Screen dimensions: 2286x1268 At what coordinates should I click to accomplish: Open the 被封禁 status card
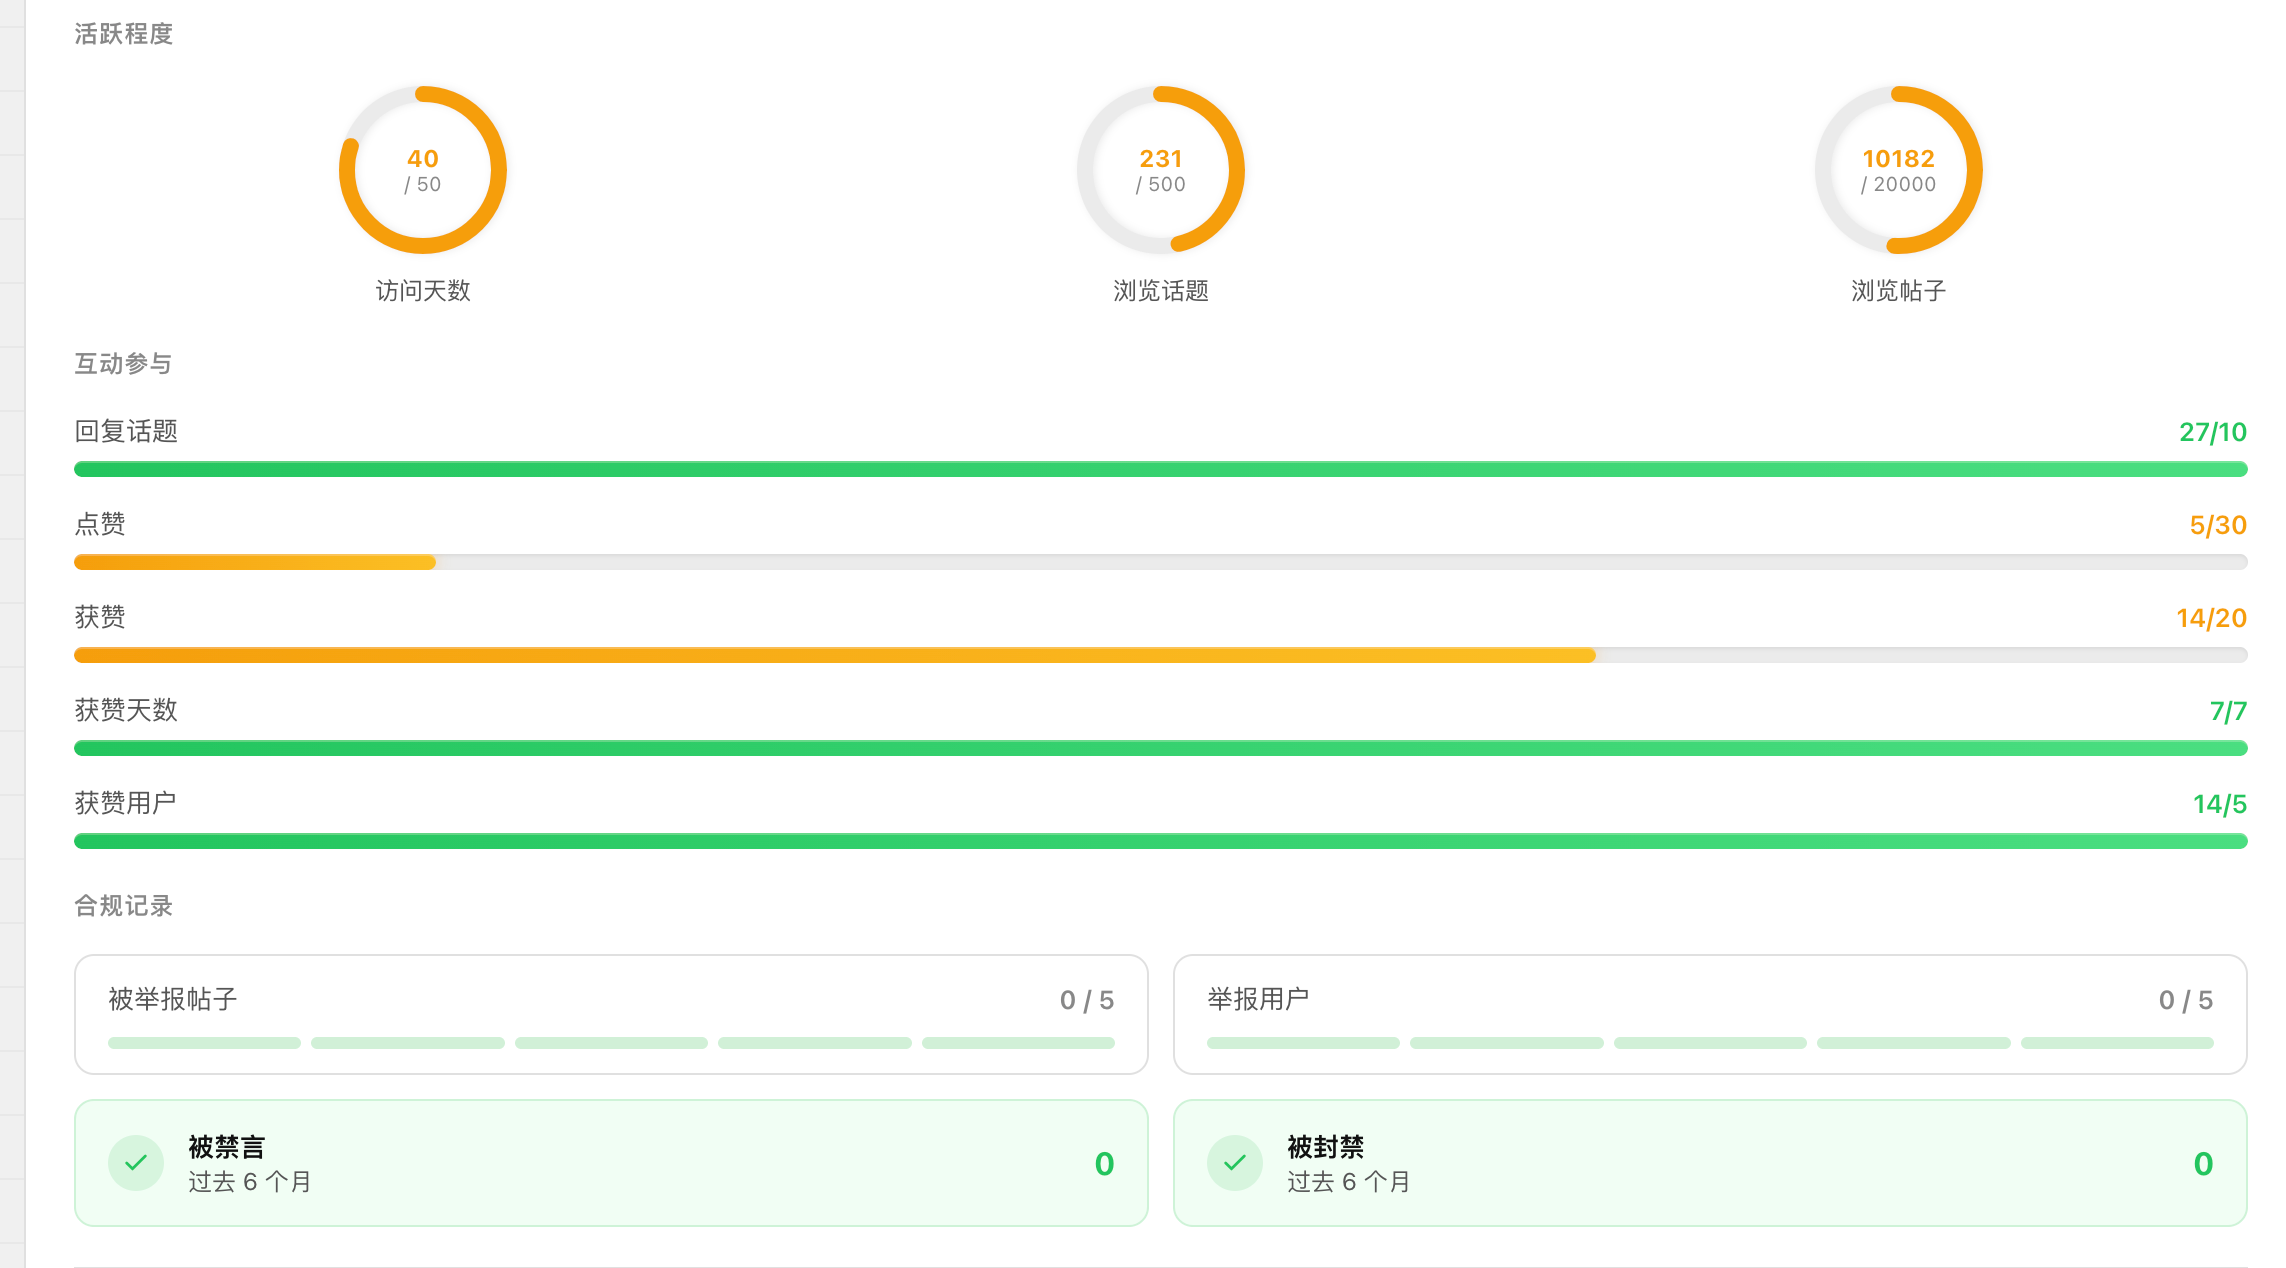(1710, 1163)
